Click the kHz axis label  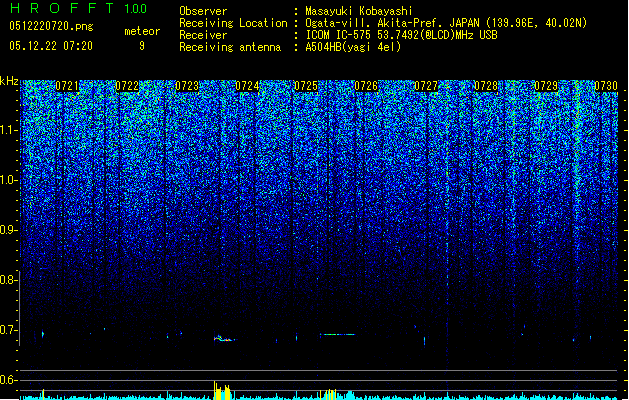[9, 81]
